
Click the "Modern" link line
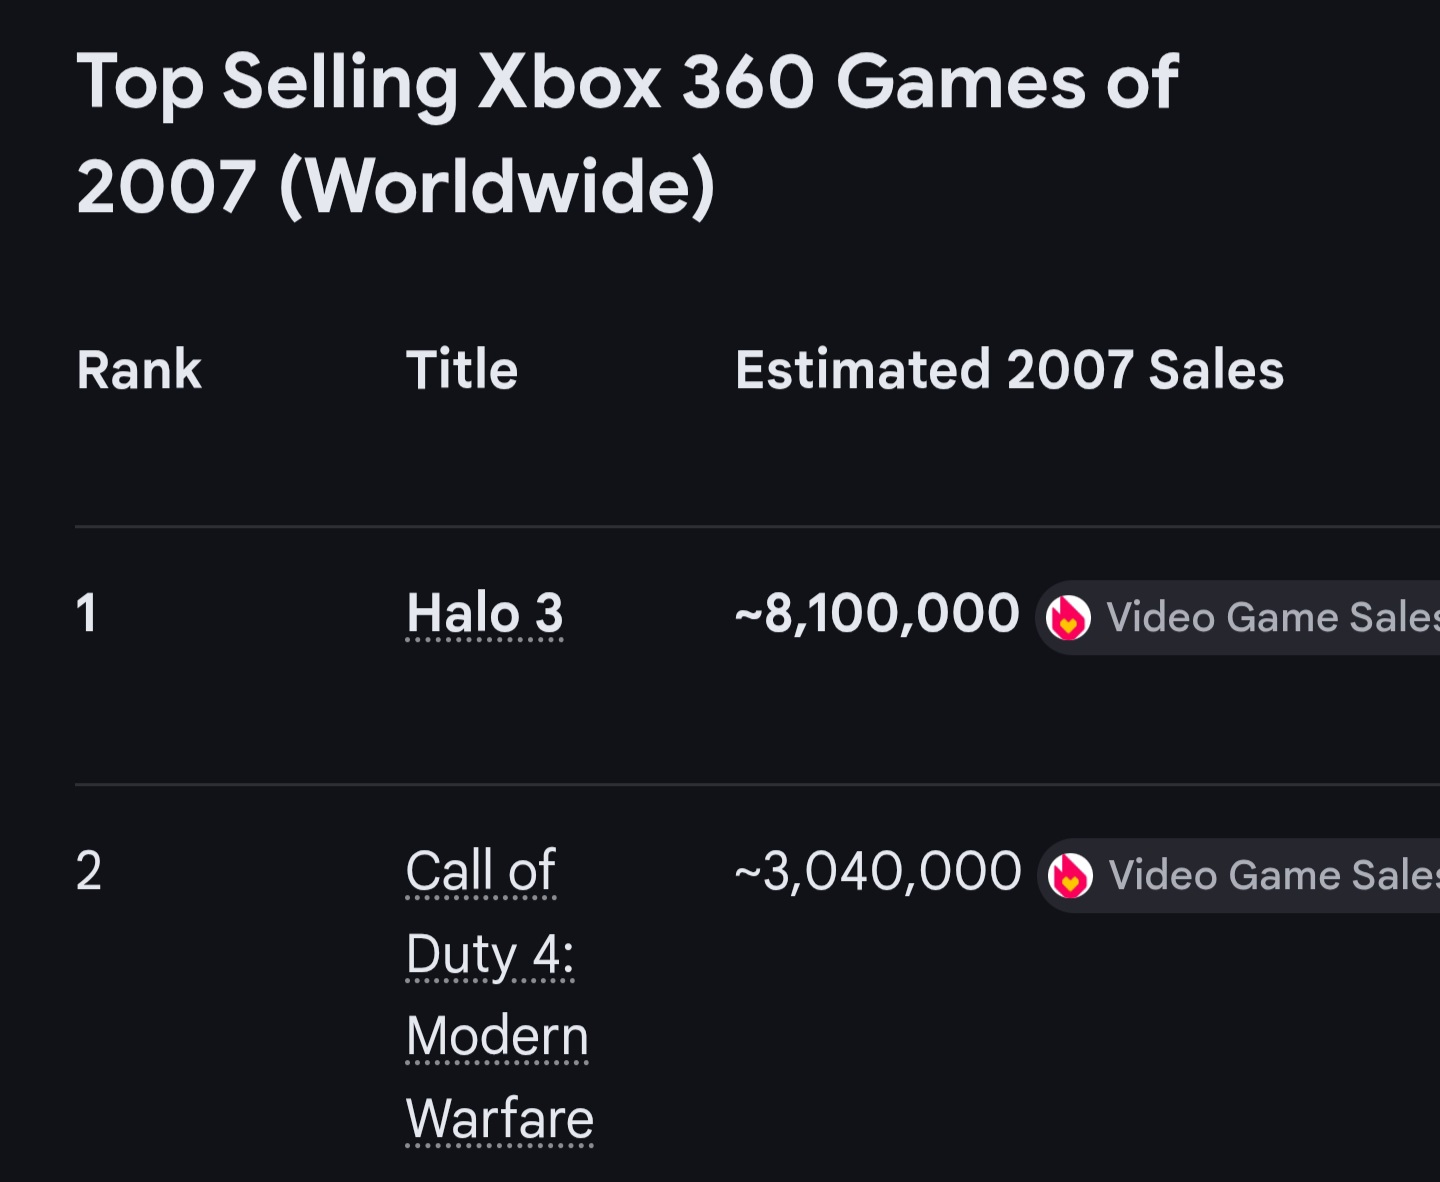[x=497, y=1036]
